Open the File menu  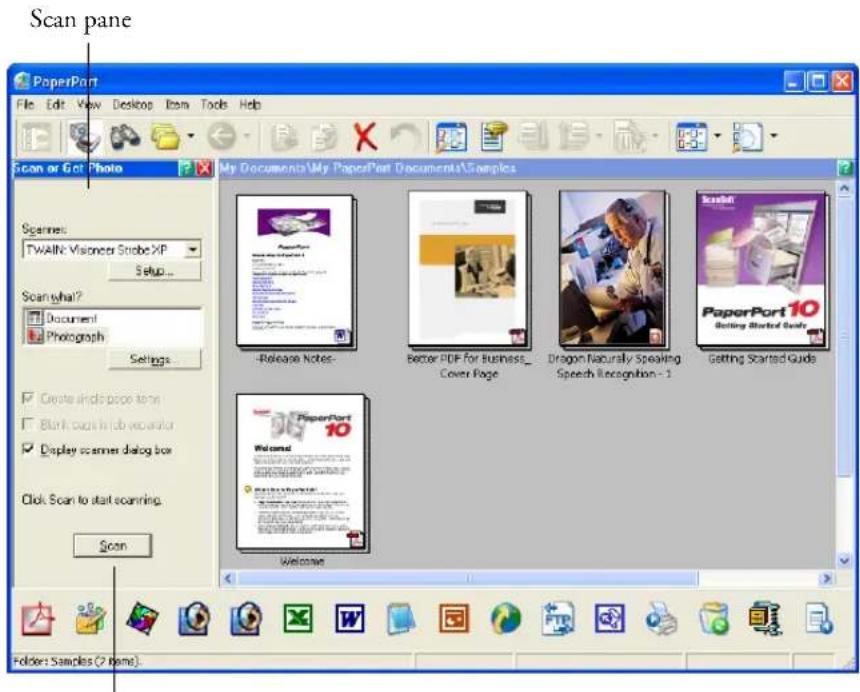[x=25, y=104]
